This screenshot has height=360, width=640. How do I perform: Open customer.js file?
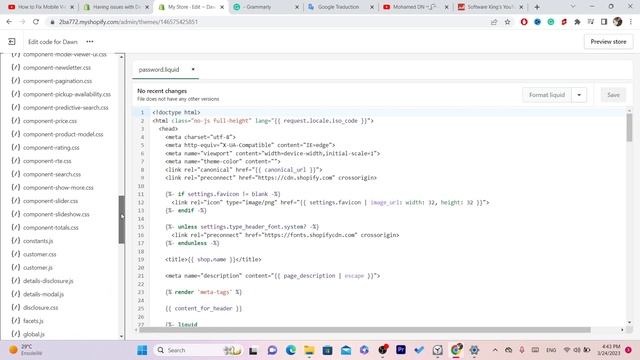[38, 268]
